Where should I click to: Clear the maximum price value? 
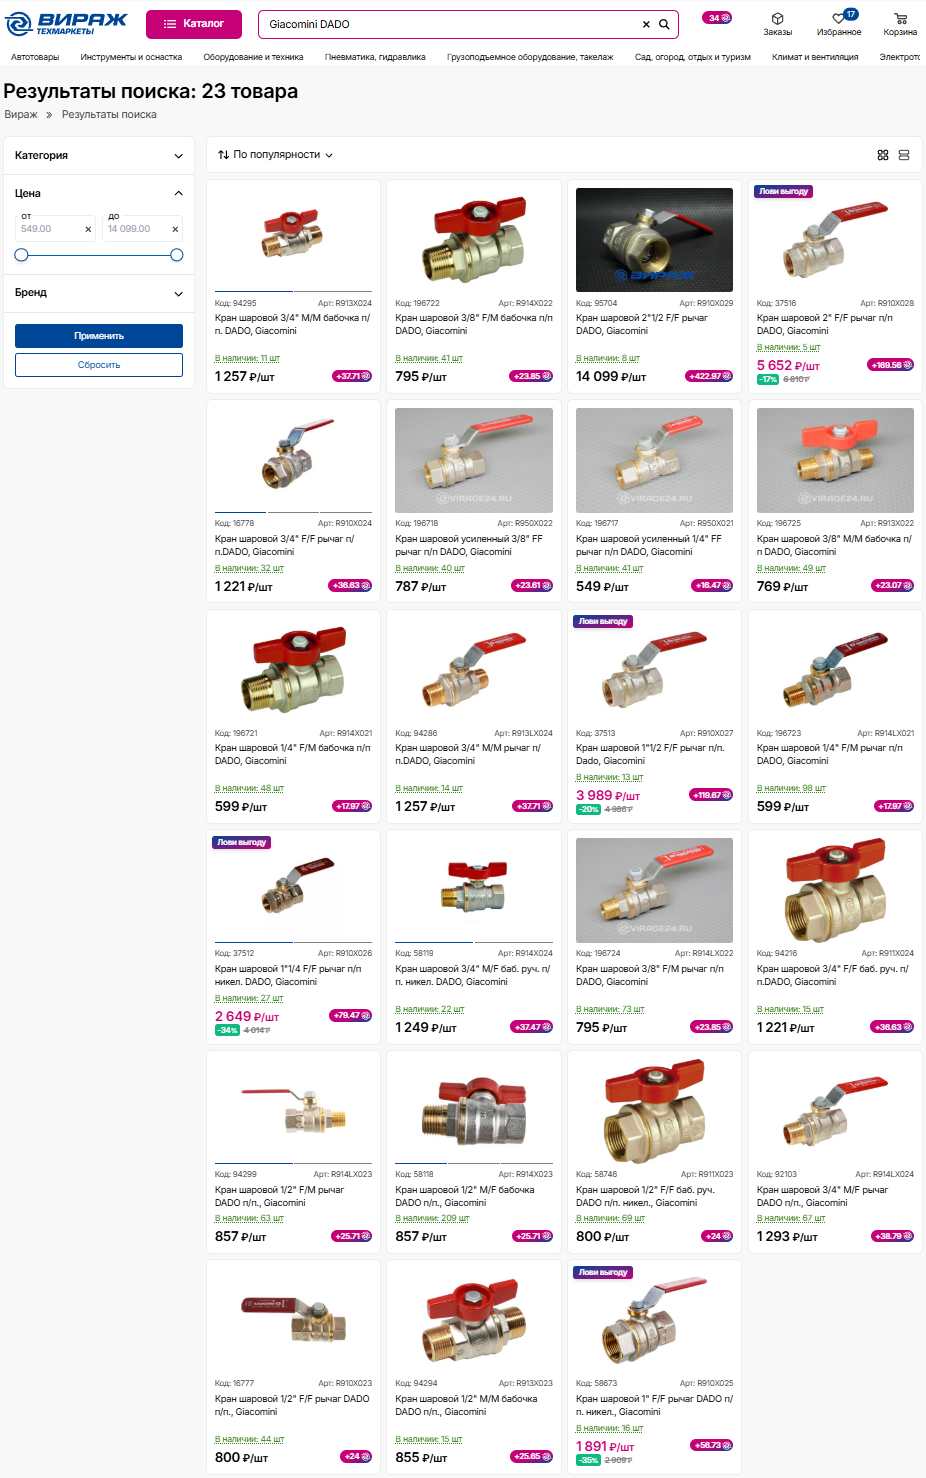[175, 229]
